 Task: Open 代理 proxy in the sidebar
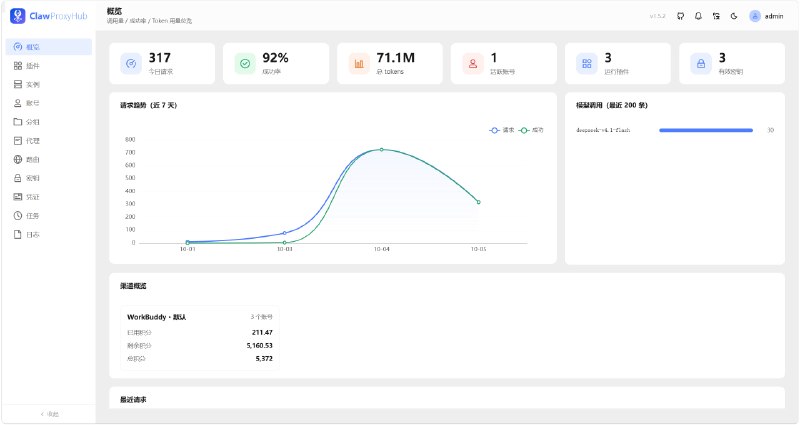click(x=49, y=141)
